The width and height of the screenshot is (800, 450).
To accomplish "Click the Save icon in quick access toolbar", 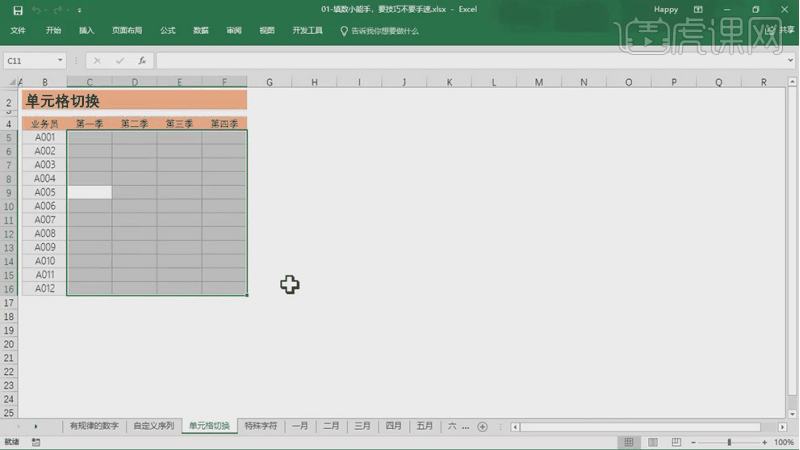I will click(18, 10).
